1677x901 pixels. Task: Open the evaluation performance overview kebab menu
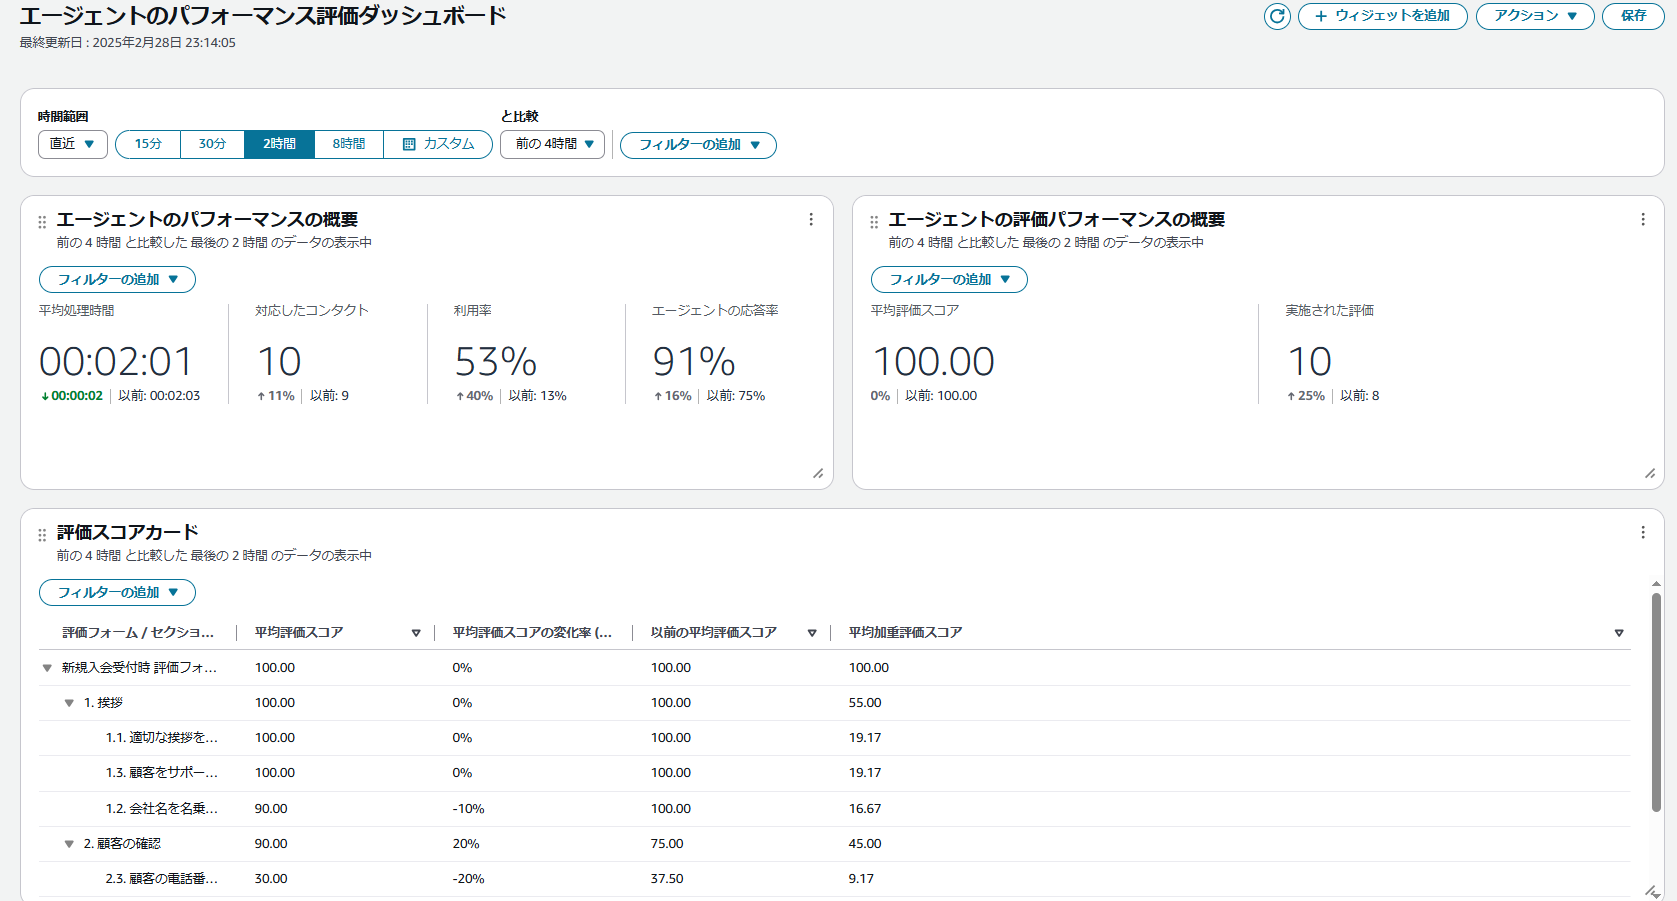[x=1643, y=220]
